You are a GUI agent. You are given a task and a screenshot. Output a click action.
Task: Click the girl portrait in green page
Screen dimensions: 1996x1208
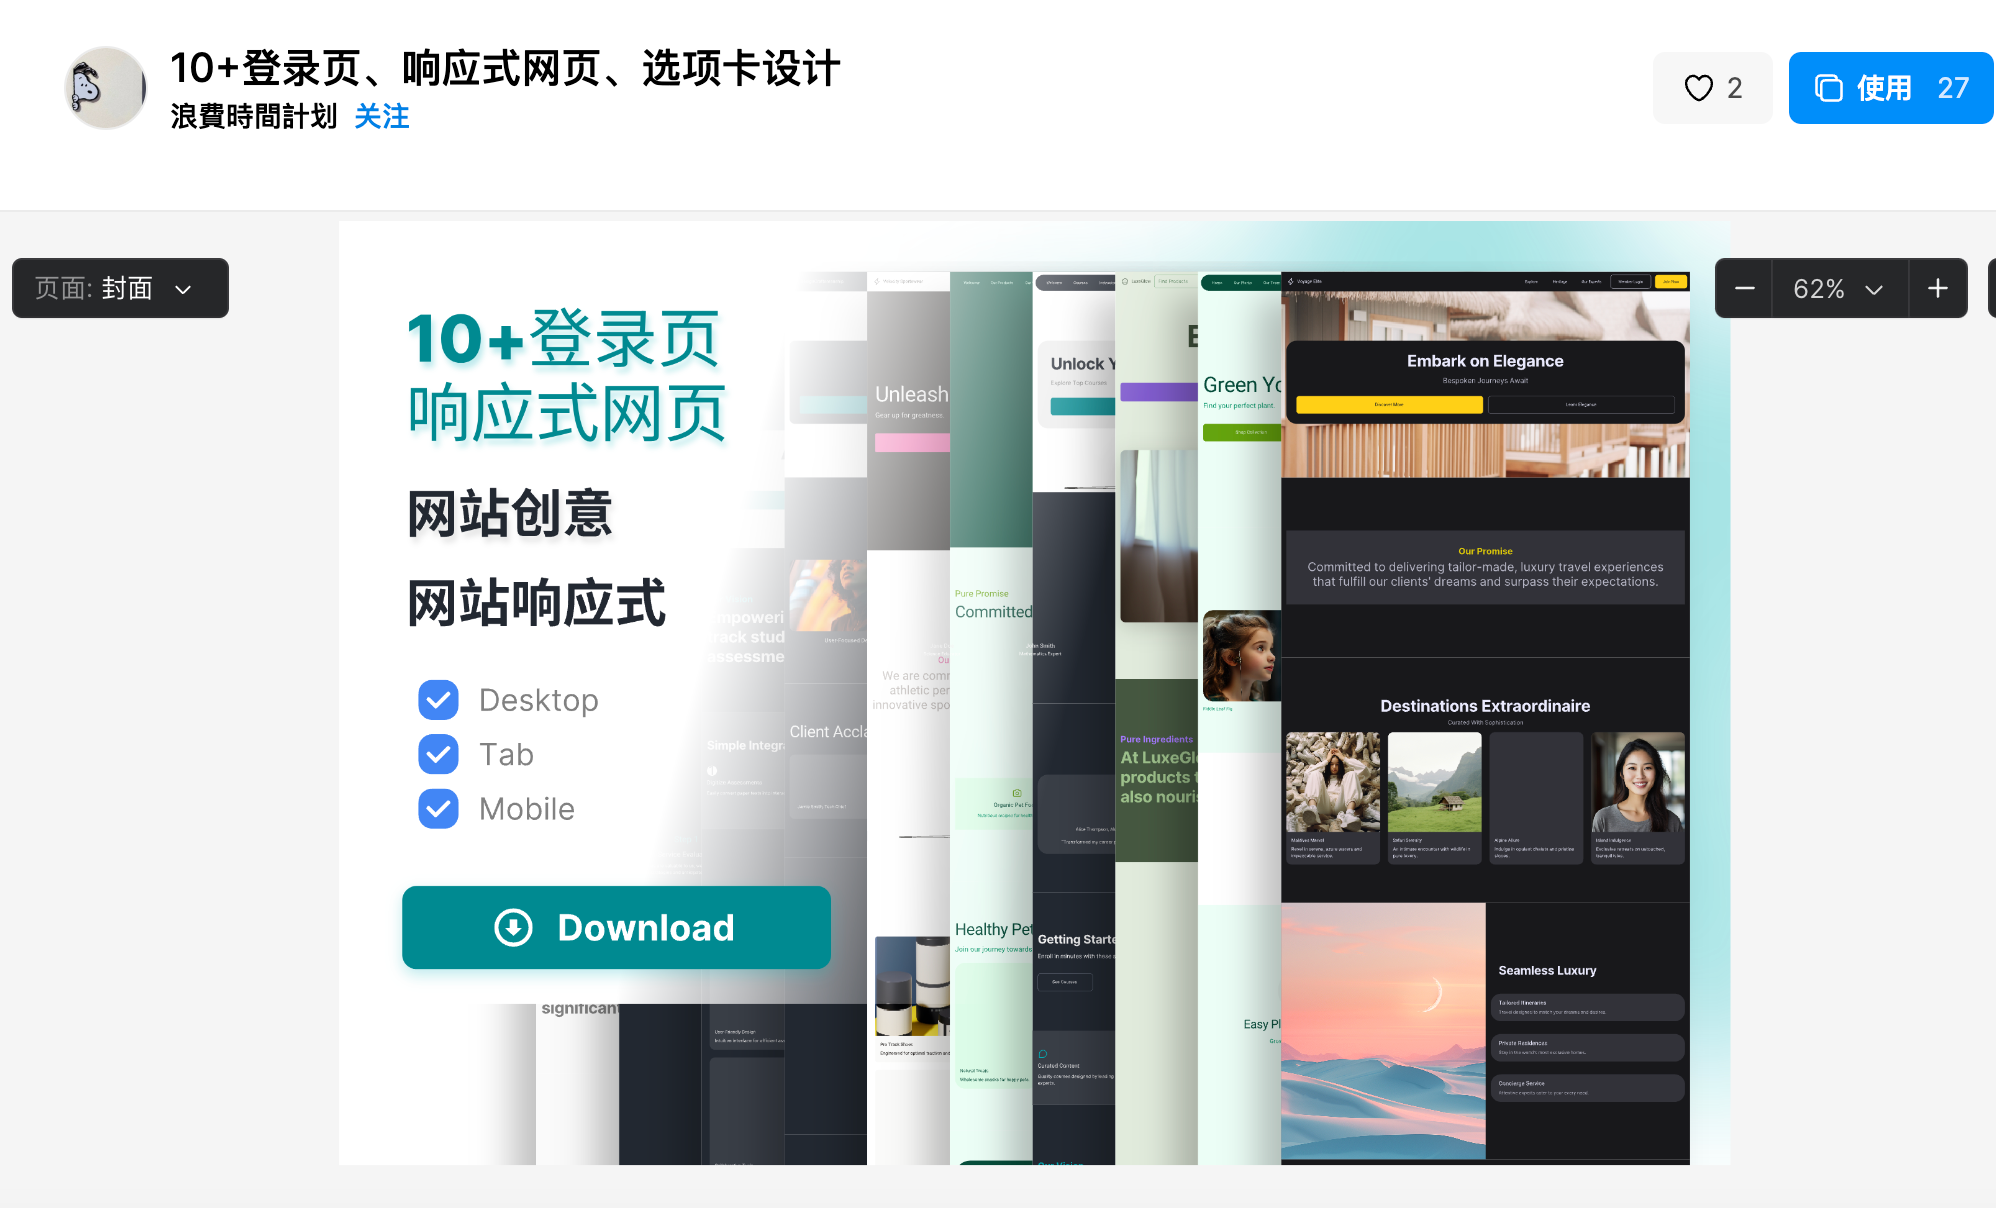(x=1242, y=656)
